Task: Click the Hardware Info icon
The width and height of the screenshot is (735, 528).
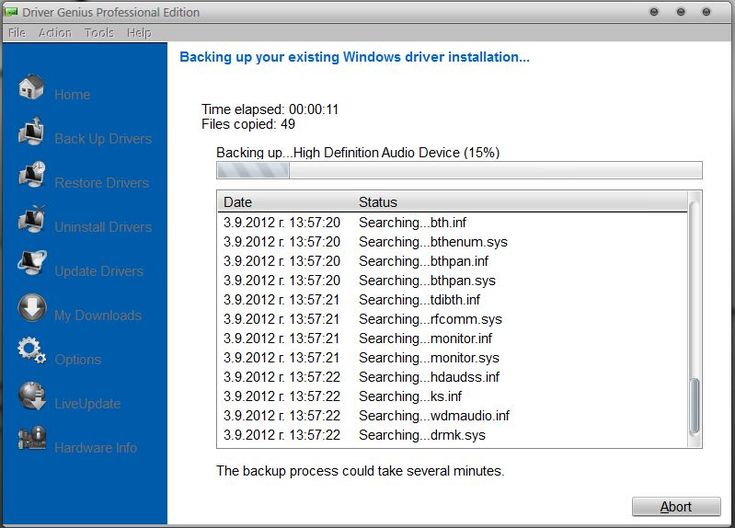Action: tap(31, 439)
